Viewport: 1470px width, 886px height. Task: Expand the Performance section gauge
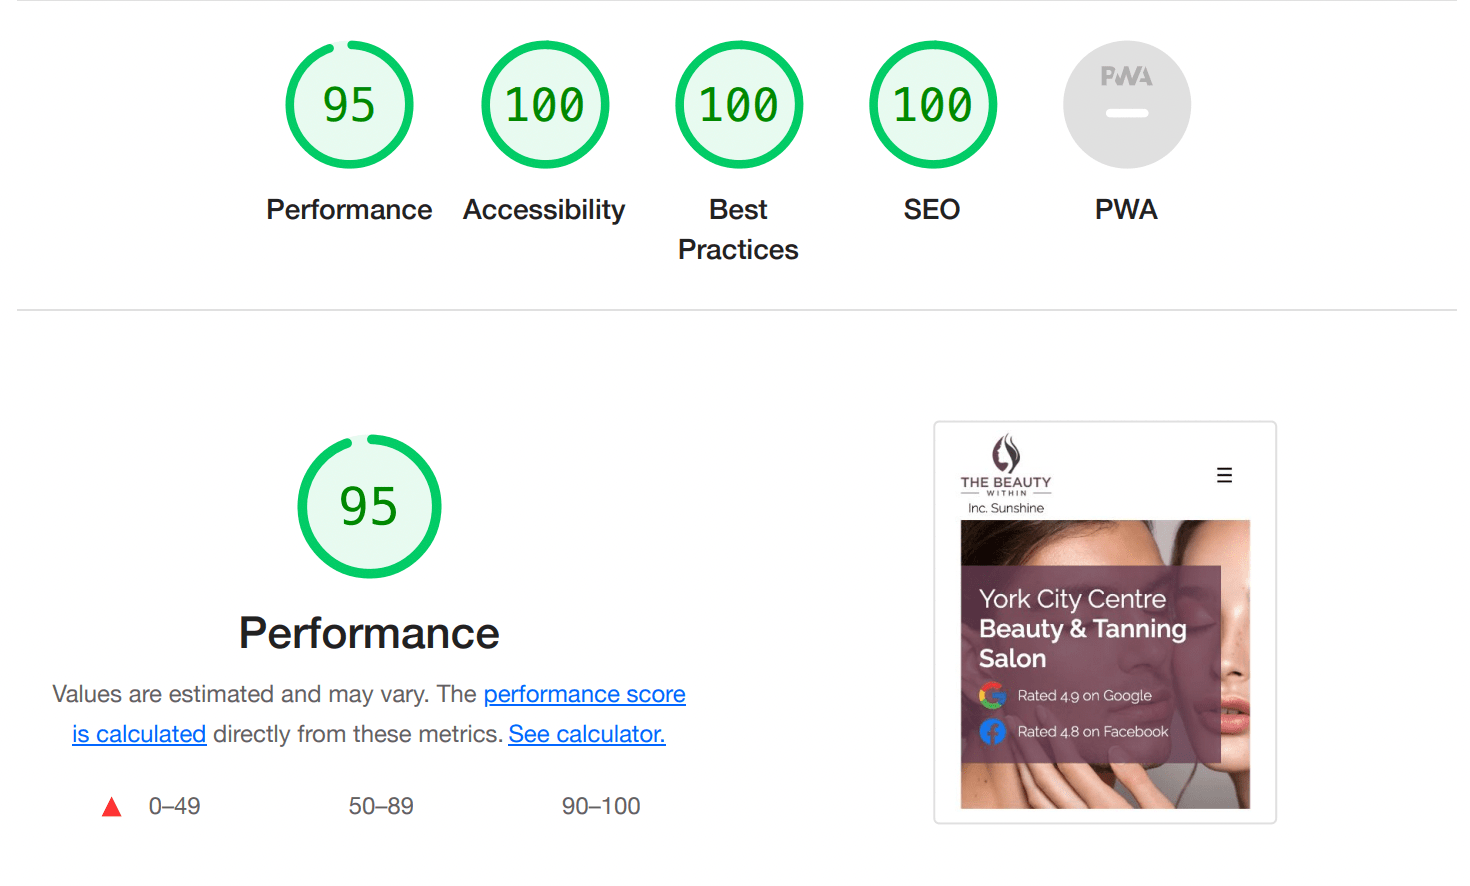pyautogui.click(x=368, y=507)
